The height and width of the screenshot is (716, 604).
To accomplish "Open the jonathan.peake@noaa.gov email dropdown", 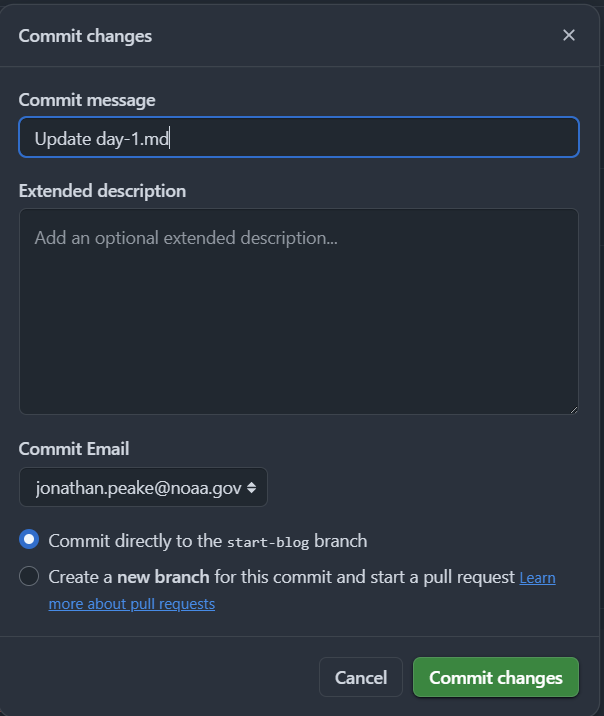I will pyautogui.click(x=143, y=487).
